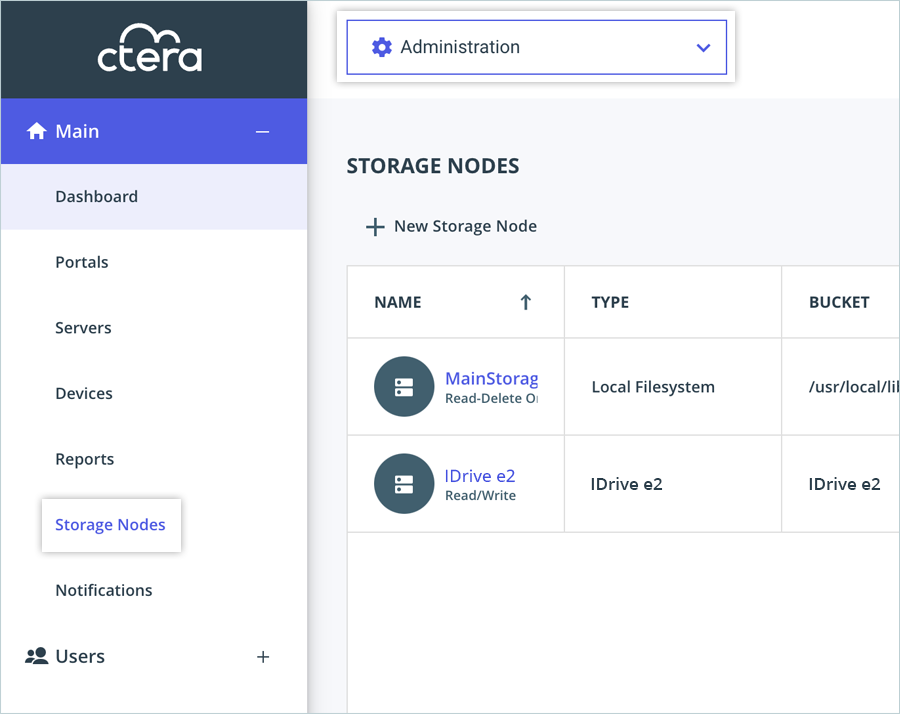Open the IDrive e2 node link

480,476
